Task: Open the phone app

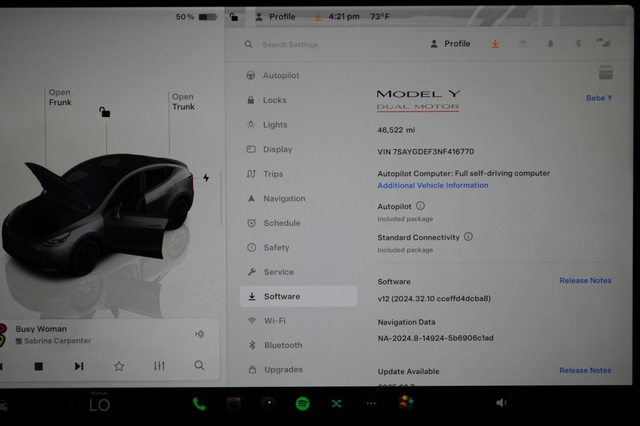Action: coord(199,404)
